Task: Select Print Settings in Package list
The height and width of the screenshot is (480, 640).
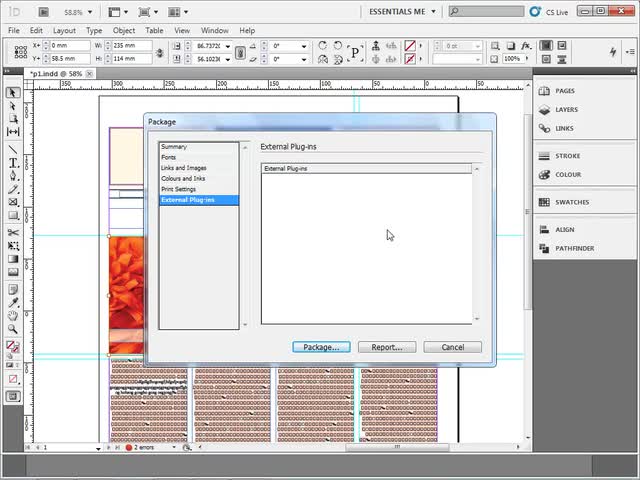Action: click(199, 189)
